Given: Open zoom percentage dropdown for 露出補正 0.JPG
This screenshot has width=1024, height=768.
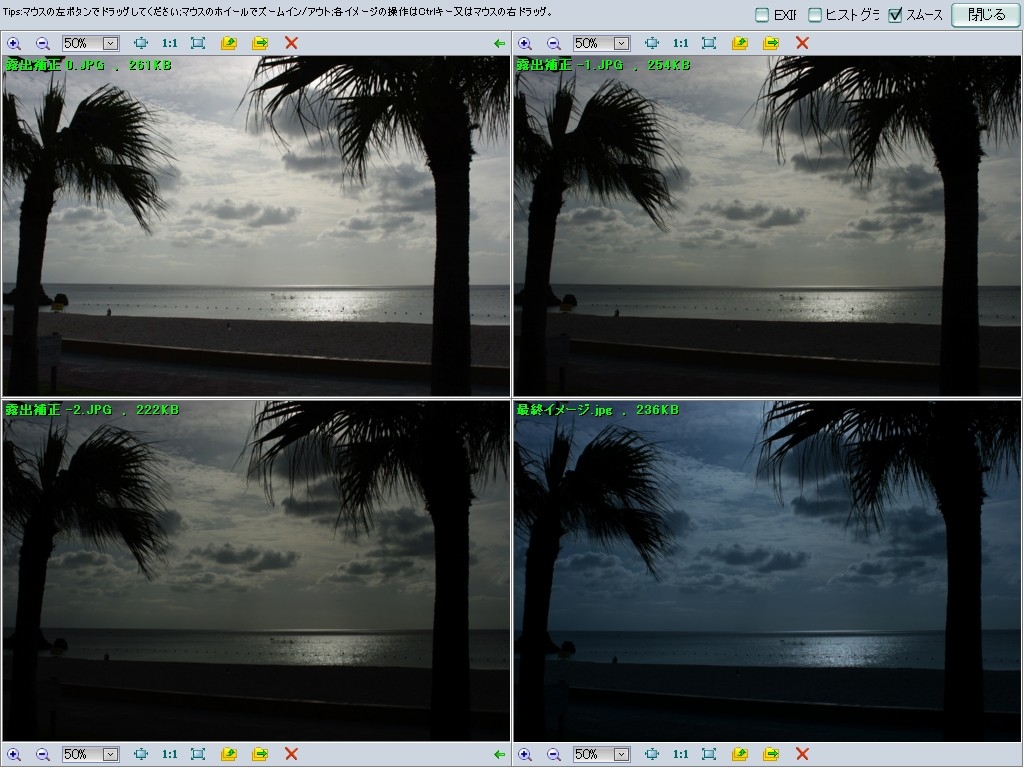Looking at the screenshot, I should (110, 43).
